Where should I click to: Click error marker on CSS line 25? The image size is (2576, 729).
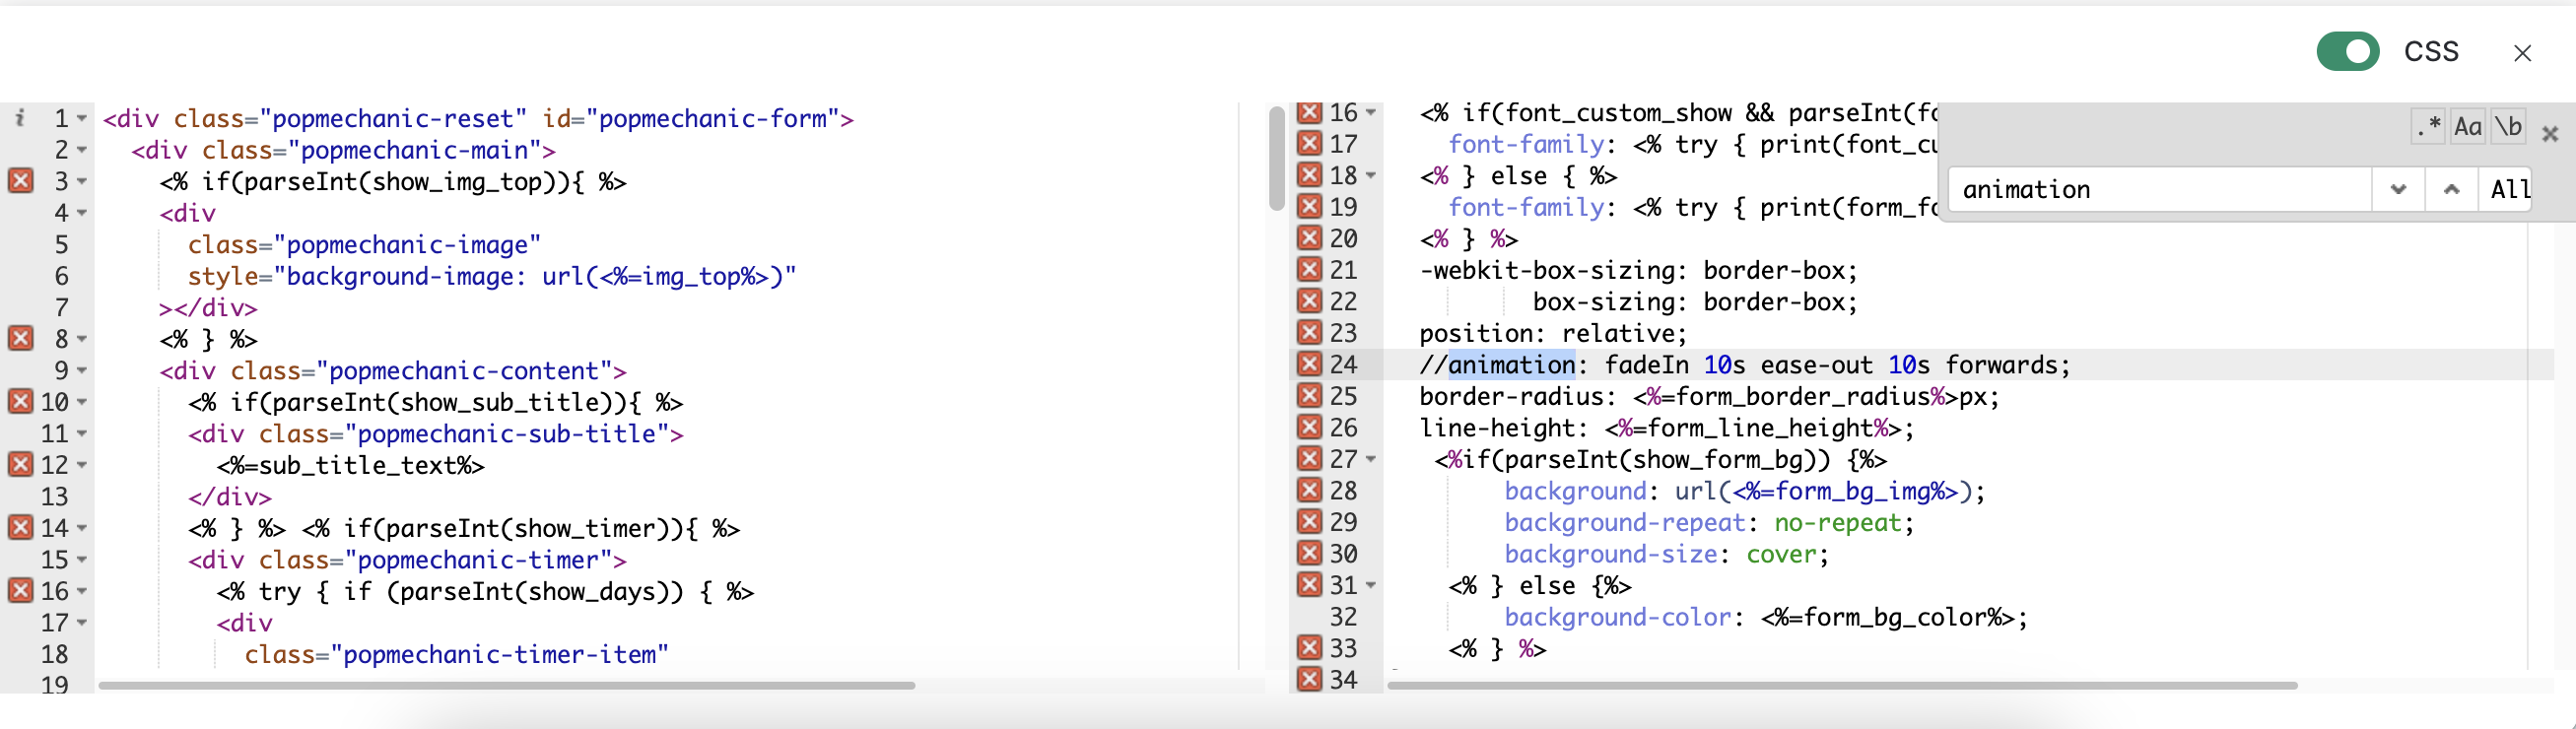pos(1309,395)
